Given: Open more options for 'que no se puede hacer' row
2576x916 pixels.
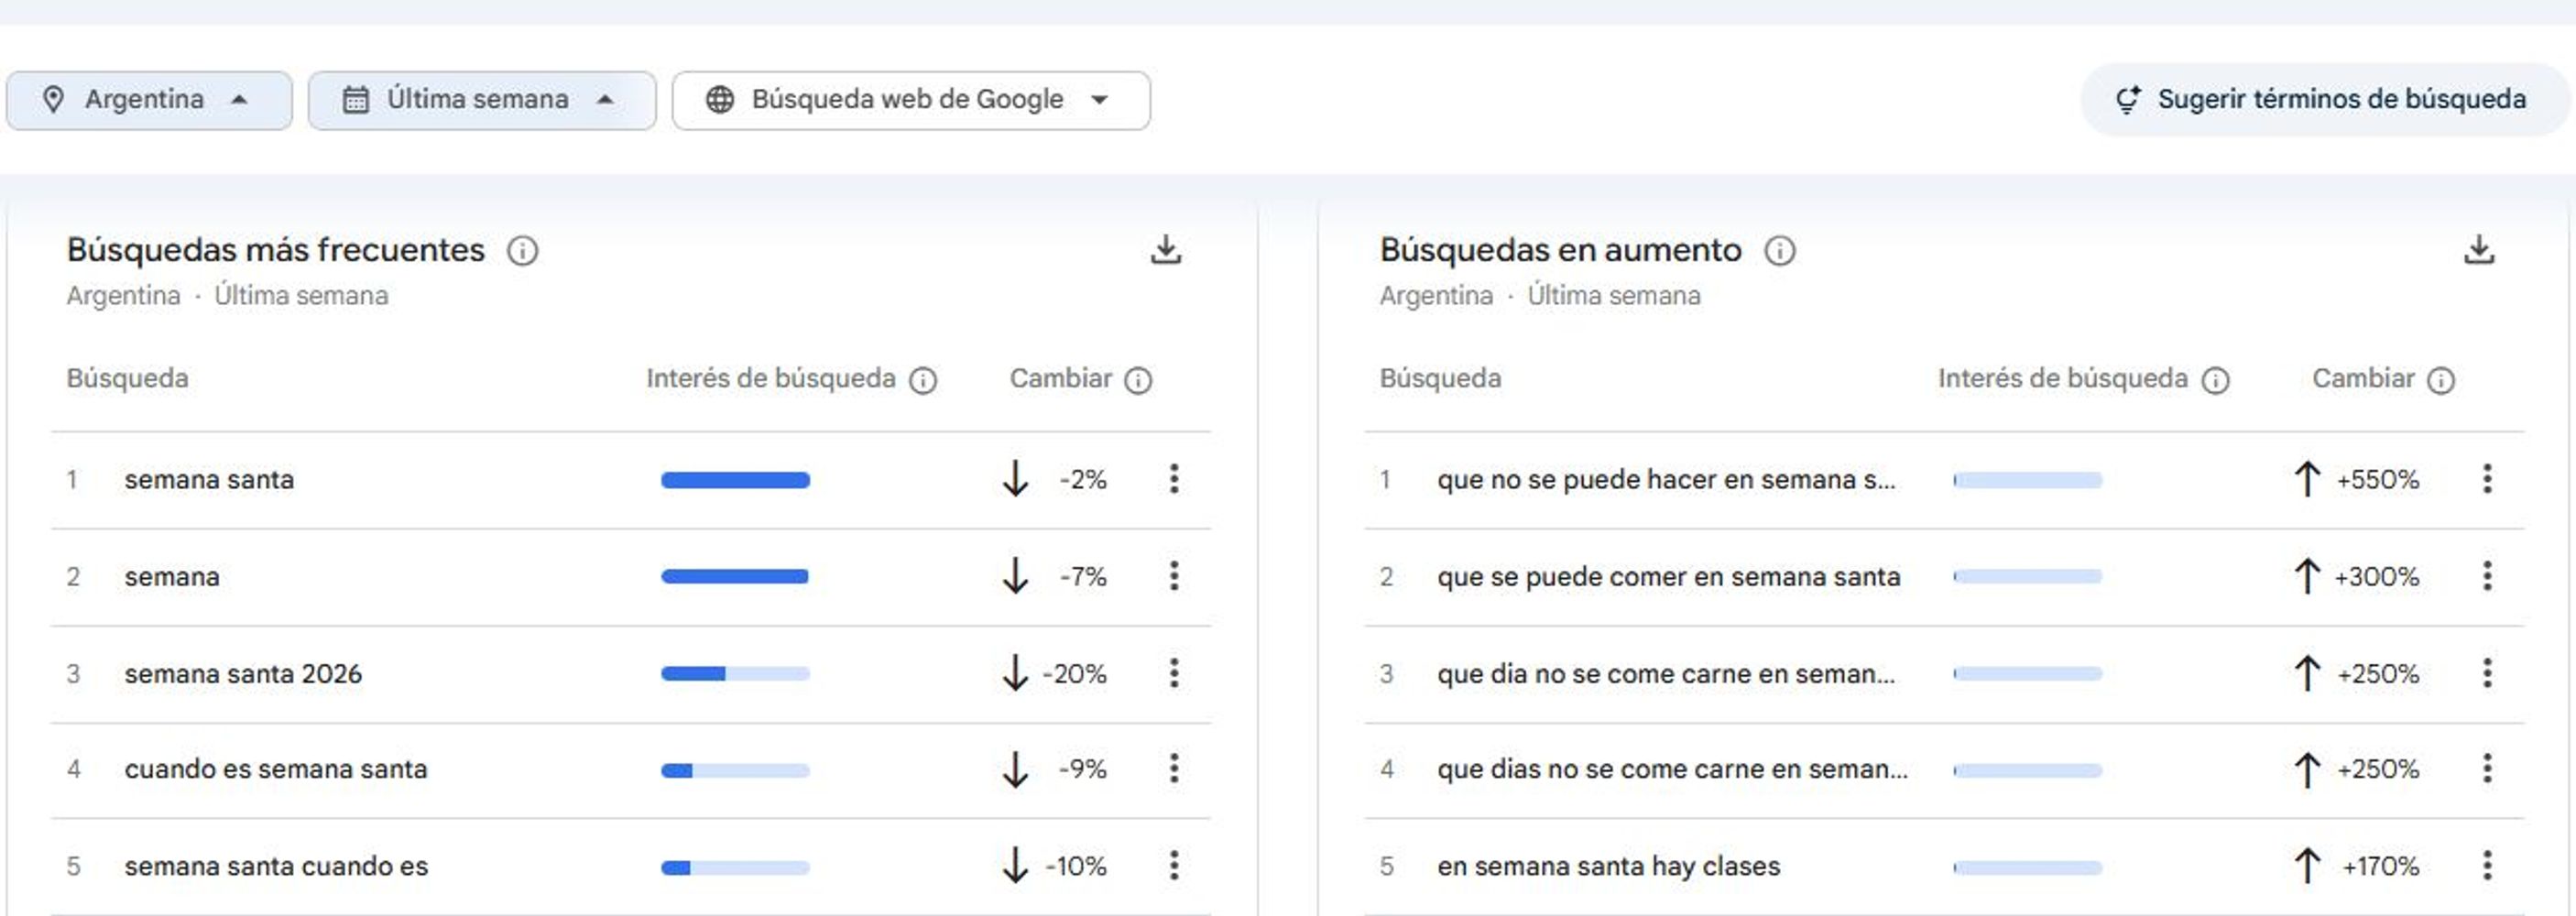Looking at the screenshot, I should (2487, 479).
